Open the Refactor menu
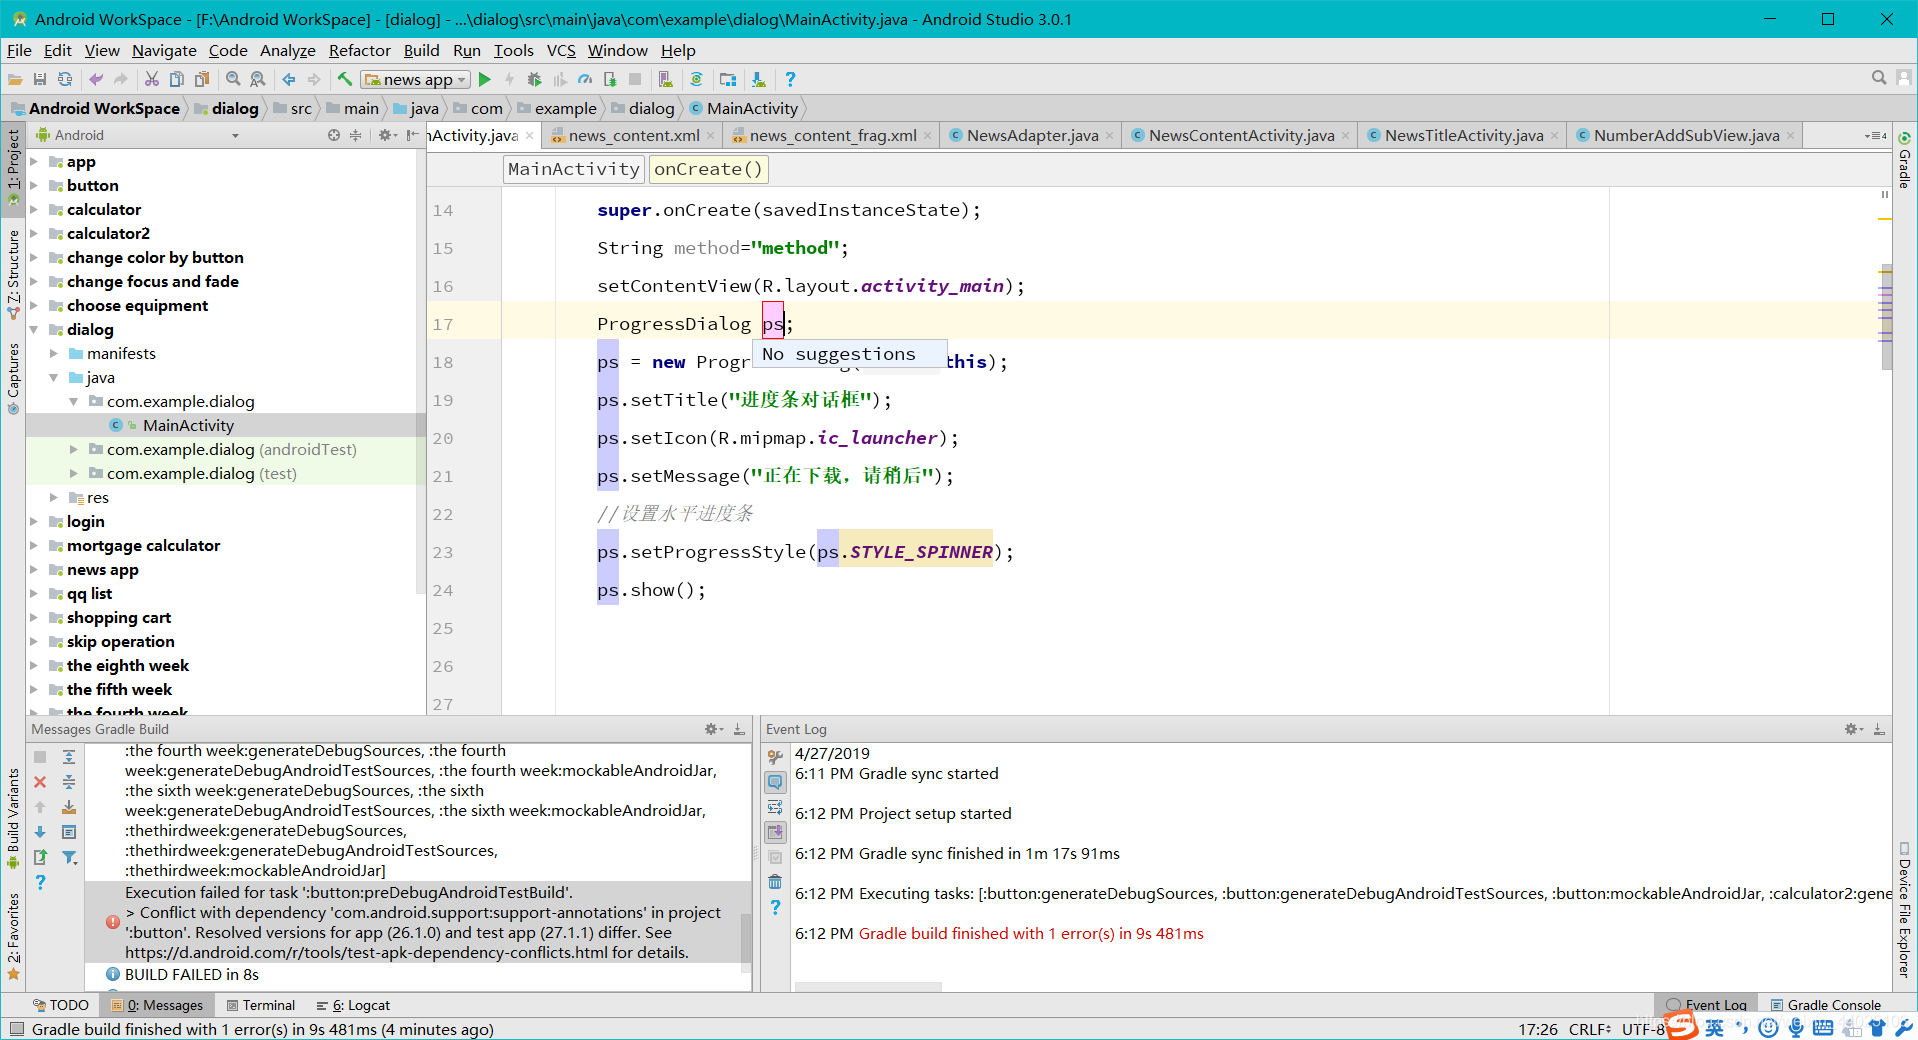Viewport: 1918px width, 1040px height. [x=359, y=50]
